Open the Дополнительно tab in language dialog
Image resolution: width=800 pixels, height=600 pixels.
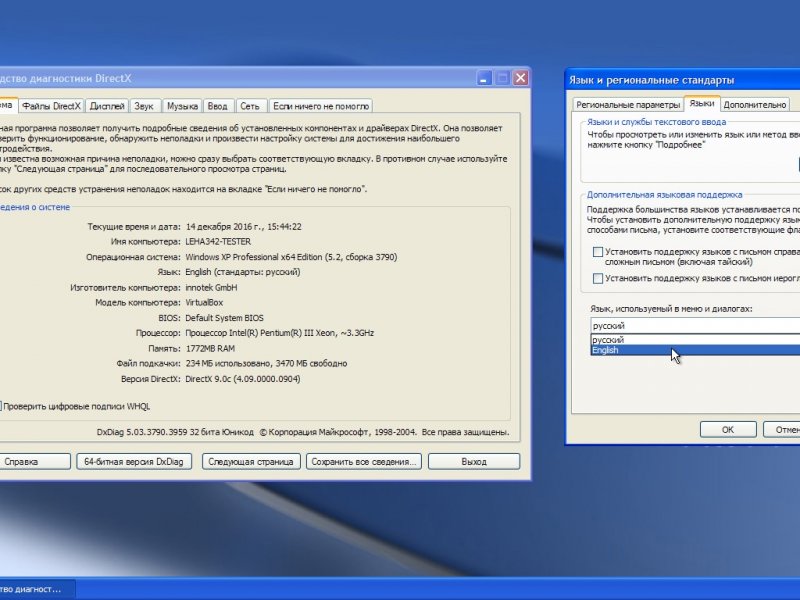click(755, 105)
